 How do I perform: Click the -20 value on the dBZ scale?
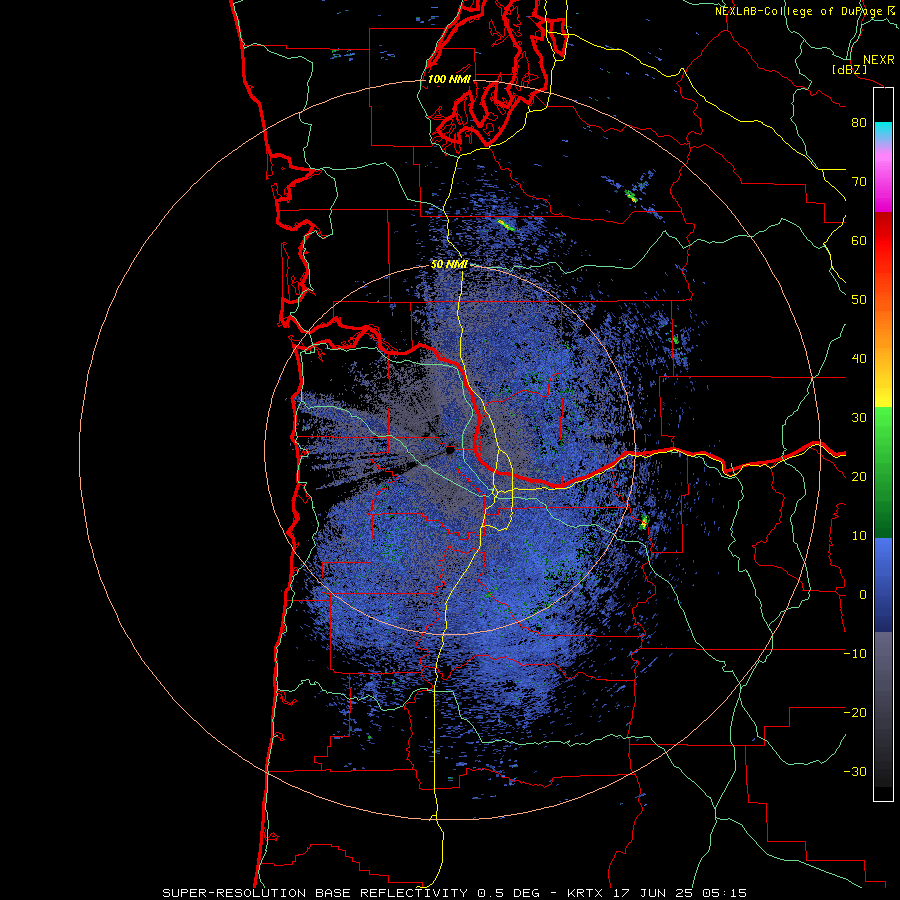click(x=855, y=712)
